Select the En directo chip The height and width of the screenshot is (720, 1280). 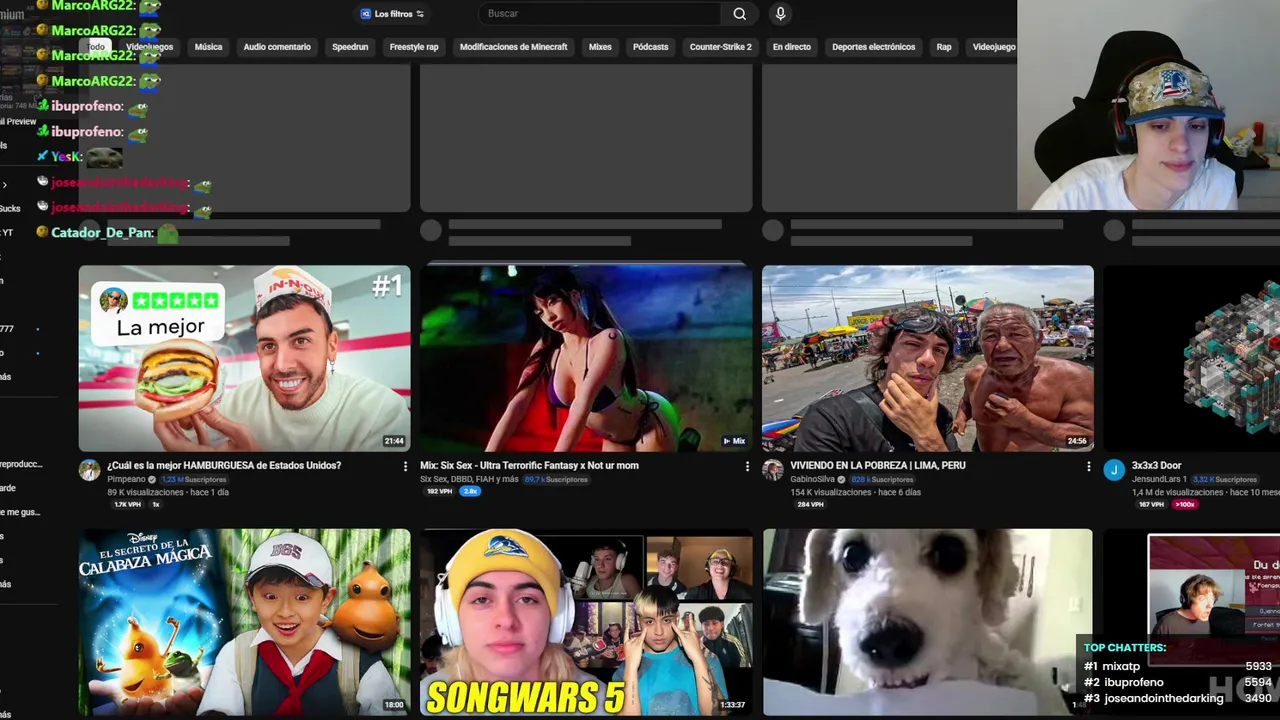click(792, 47)
